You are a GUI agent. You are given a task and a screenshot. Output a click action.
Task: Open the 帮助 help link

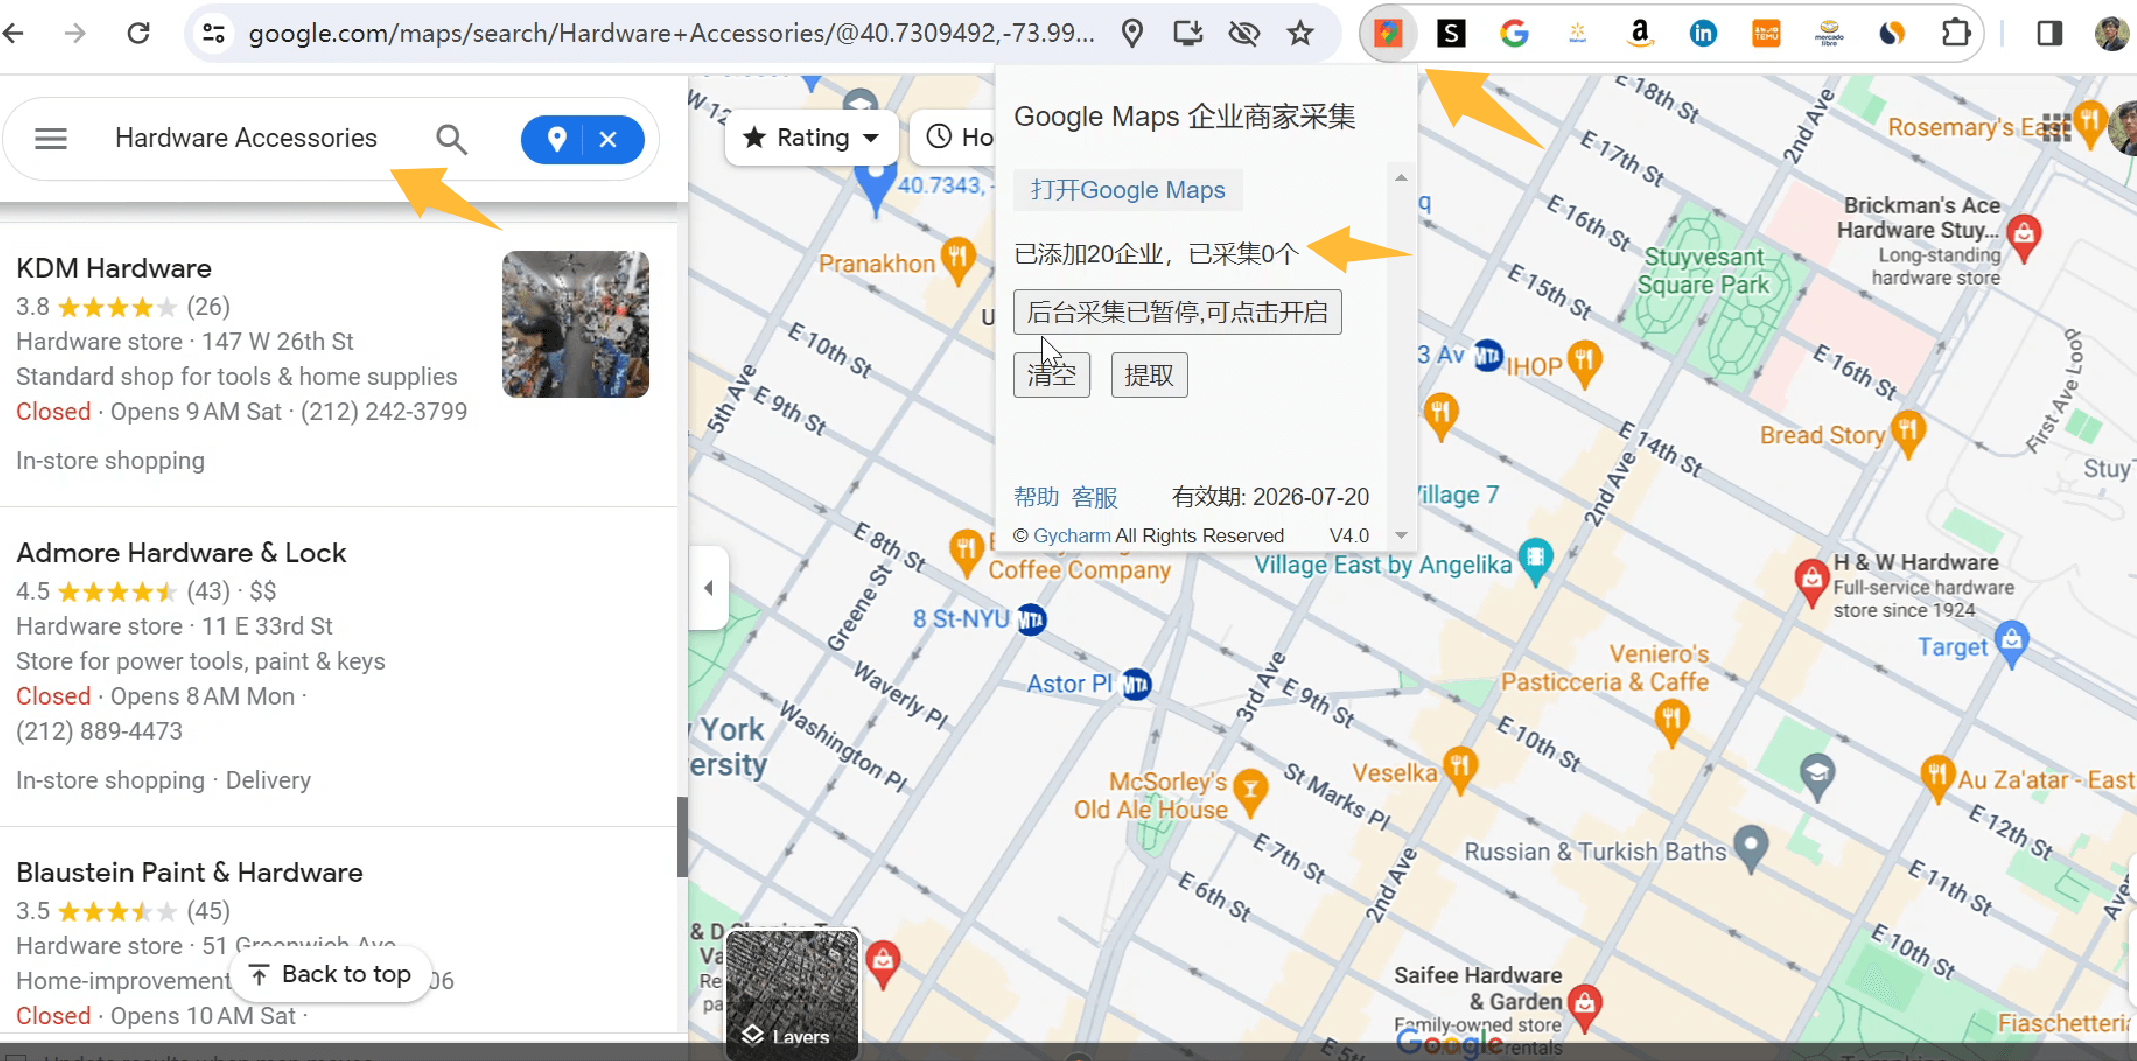pyautogui.click(x=1036, y=497)
